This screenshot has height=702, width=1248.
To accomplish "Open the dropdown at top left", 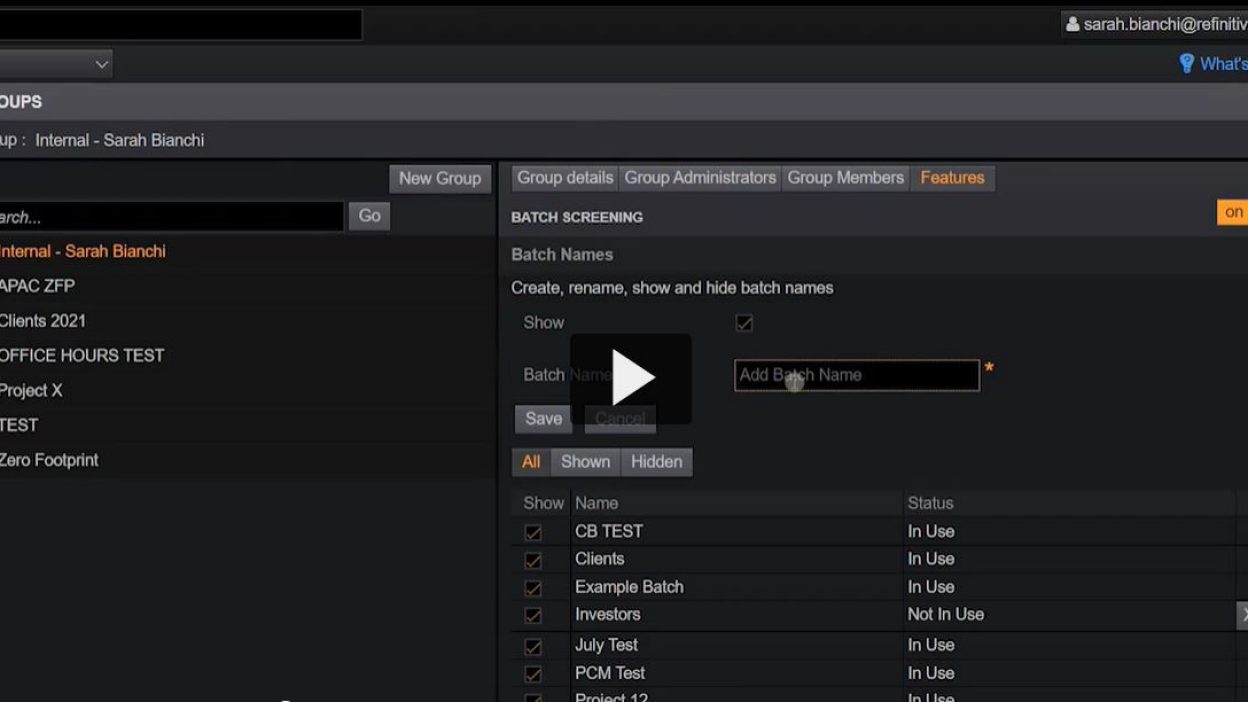I will point(56,64).
